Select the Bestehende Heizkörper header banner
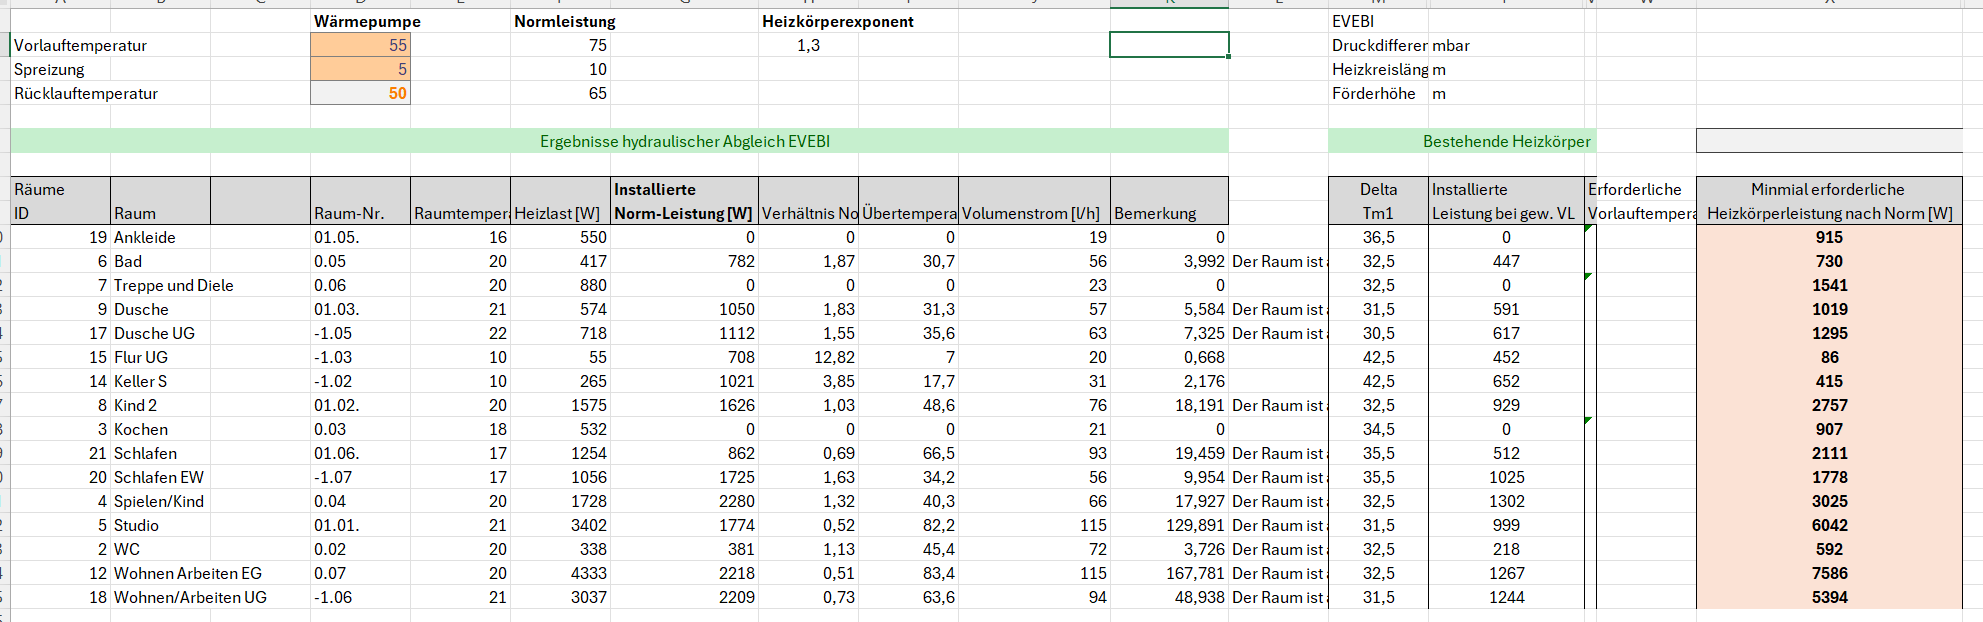 point(1505,141)
